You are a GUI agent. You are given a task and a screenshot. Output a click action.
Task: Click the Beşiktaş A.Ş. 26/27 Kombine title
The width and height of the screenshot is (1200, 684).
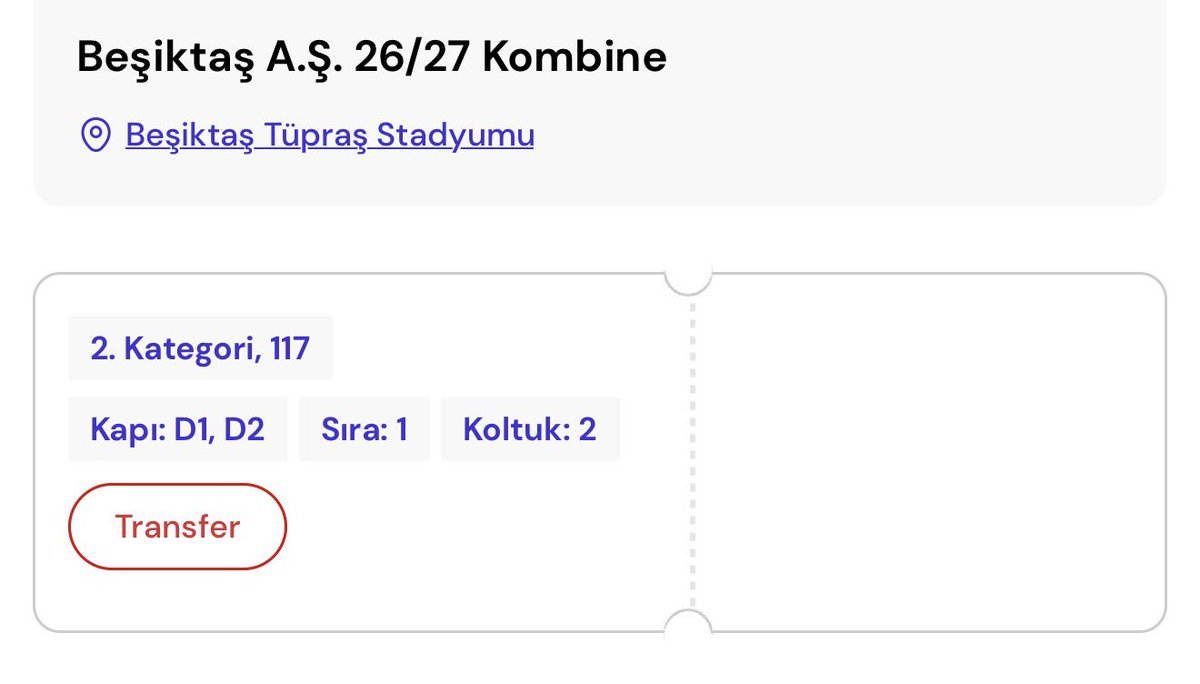pyautogui.click(x=372, y=58)
